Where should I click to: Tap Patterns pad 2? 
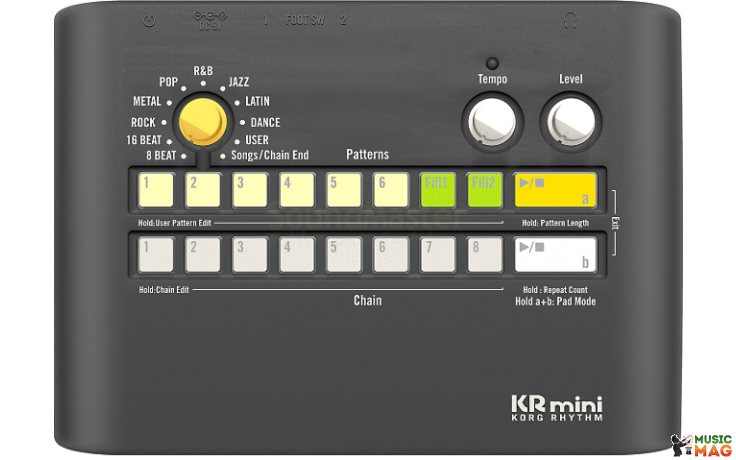point(203,190)
